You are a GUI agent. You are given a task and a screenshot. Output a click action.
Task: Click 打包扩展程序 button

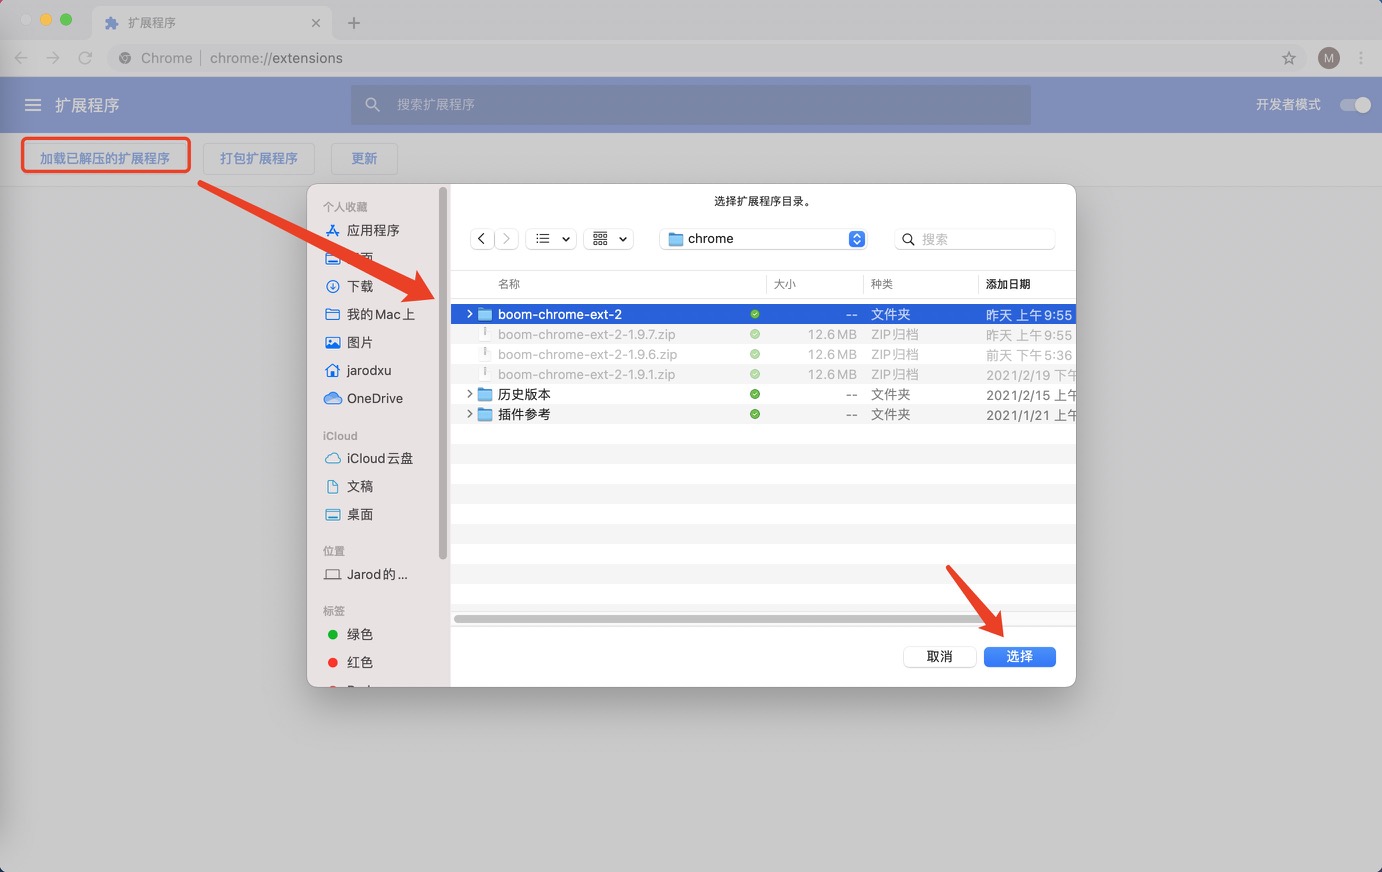pos(258,158)
